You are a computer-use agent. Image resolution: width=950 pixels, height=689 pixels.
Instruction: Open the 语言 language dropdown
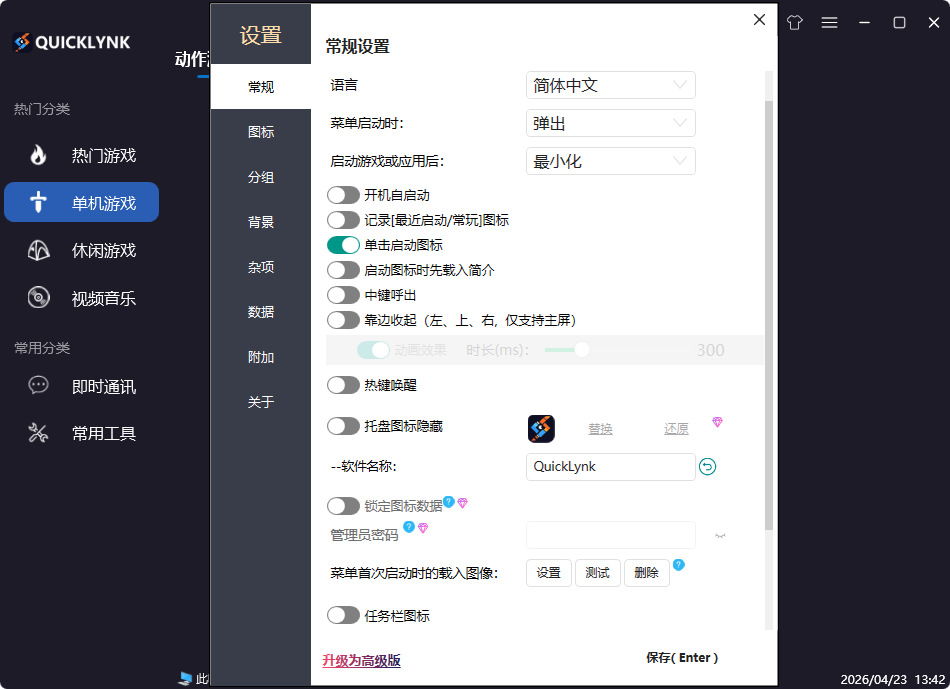coord(610,85)
